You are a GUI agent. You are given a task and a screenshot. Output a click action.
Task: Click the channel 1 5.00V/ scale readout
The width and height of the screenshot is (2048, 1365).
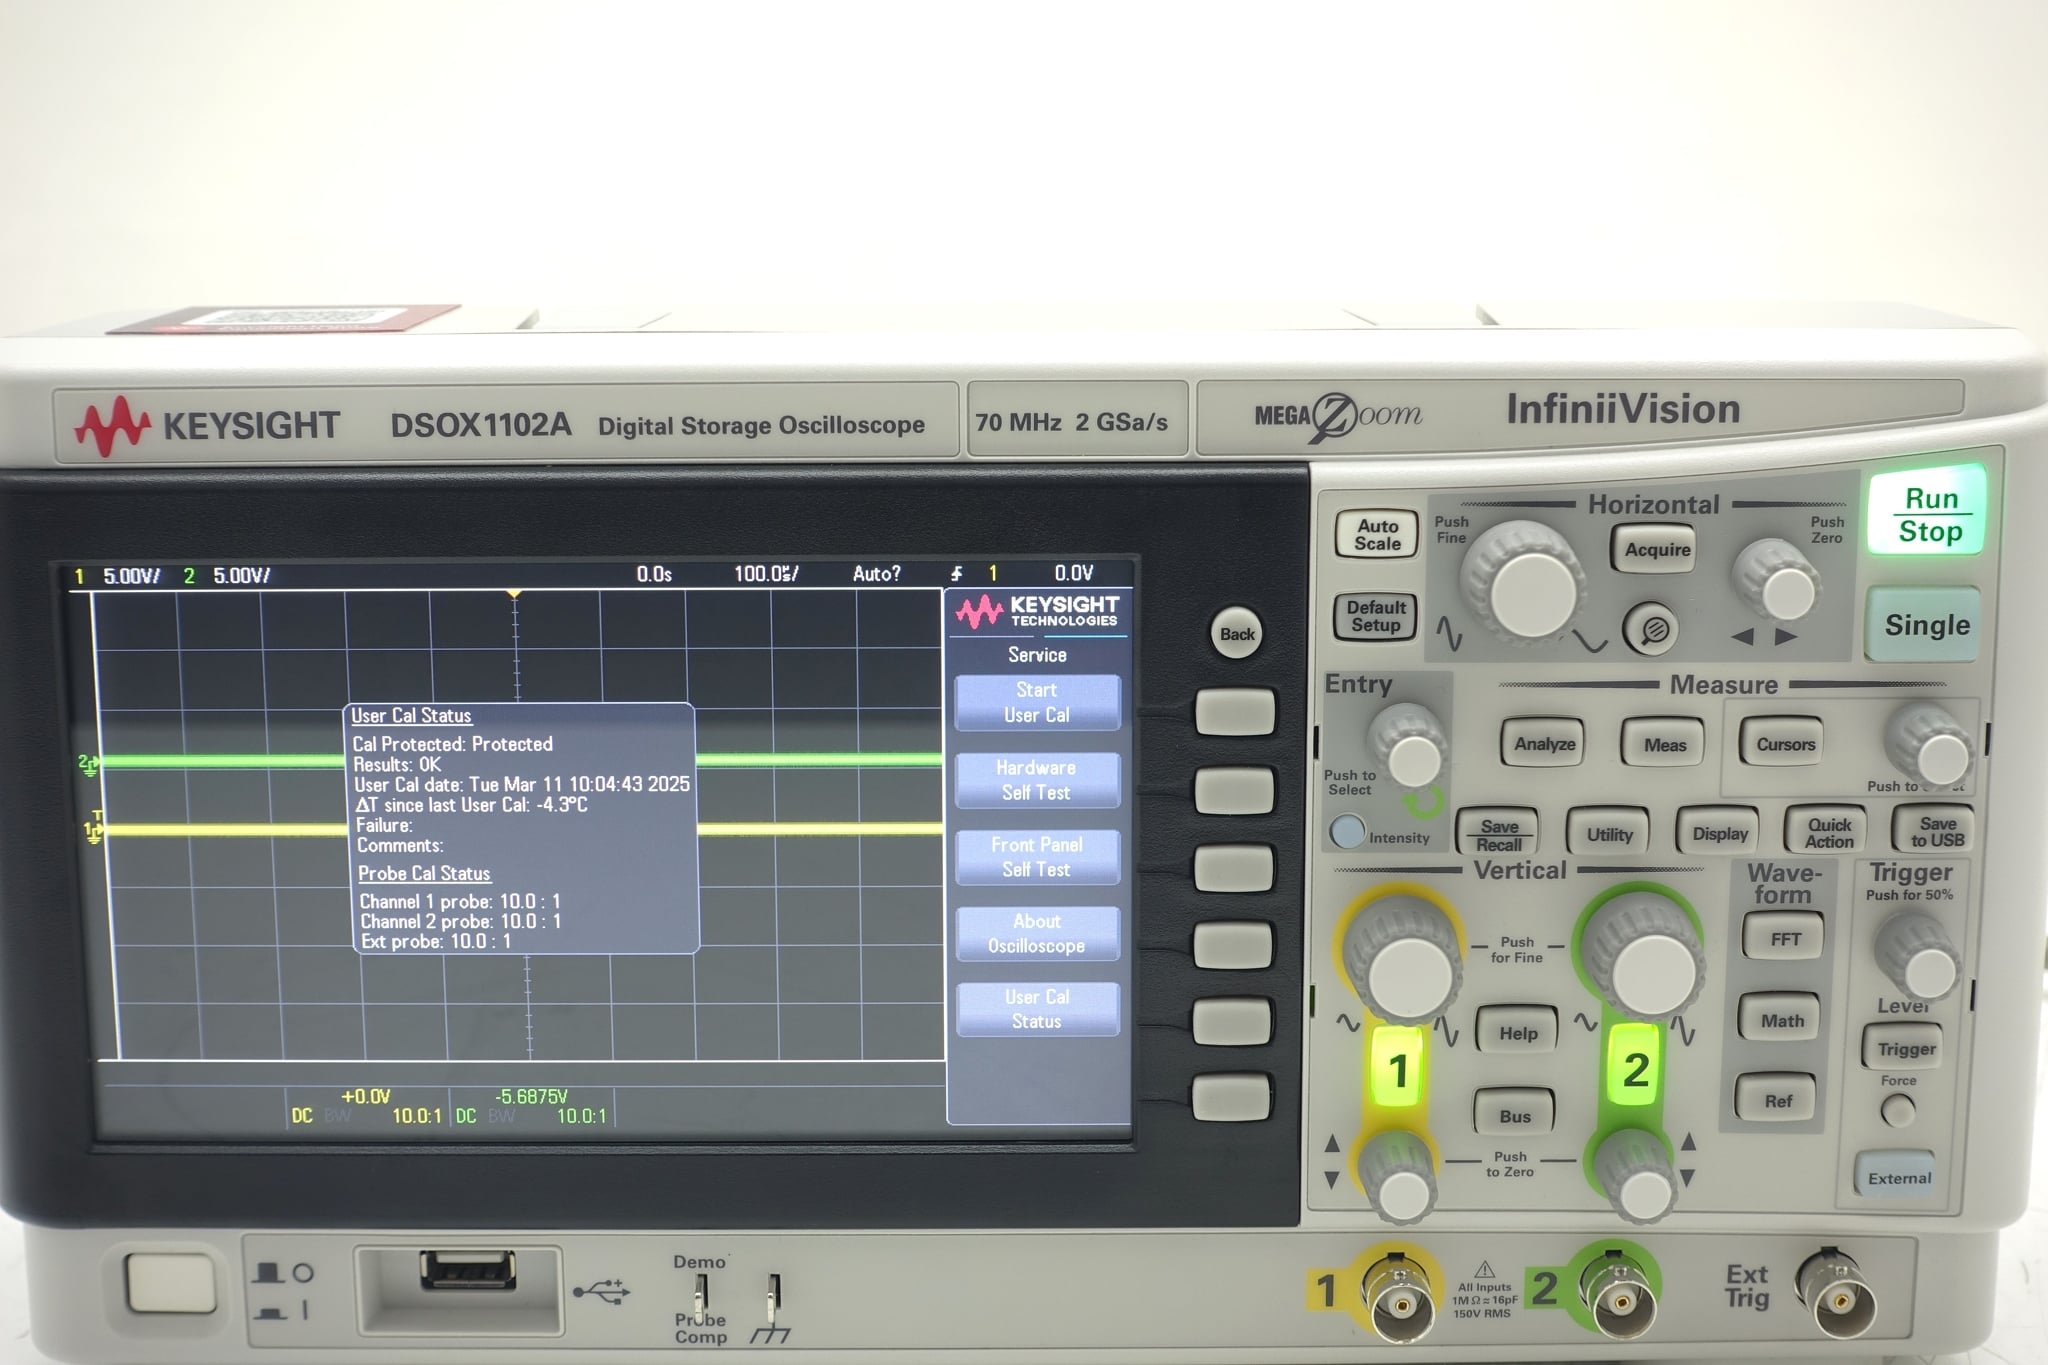click(x=131, y=576)
